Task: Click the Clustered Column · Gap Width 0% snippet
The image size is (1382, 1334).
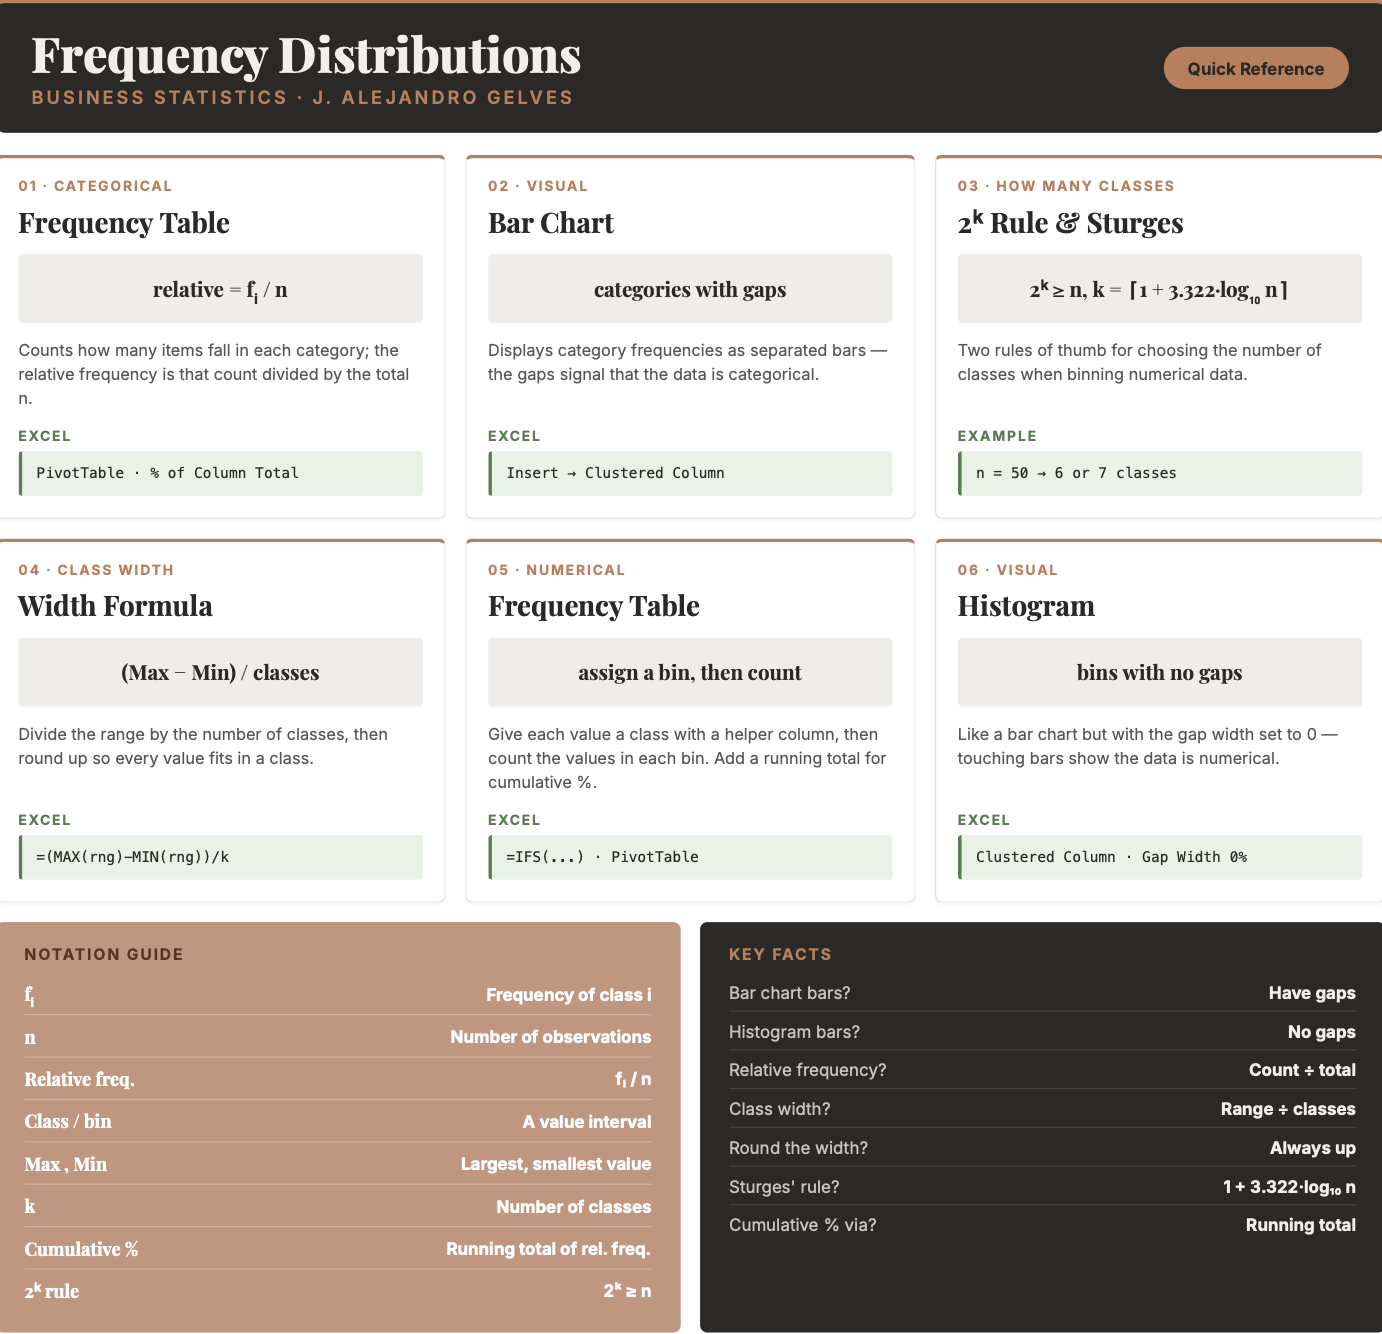Action: coord(1160,857)
